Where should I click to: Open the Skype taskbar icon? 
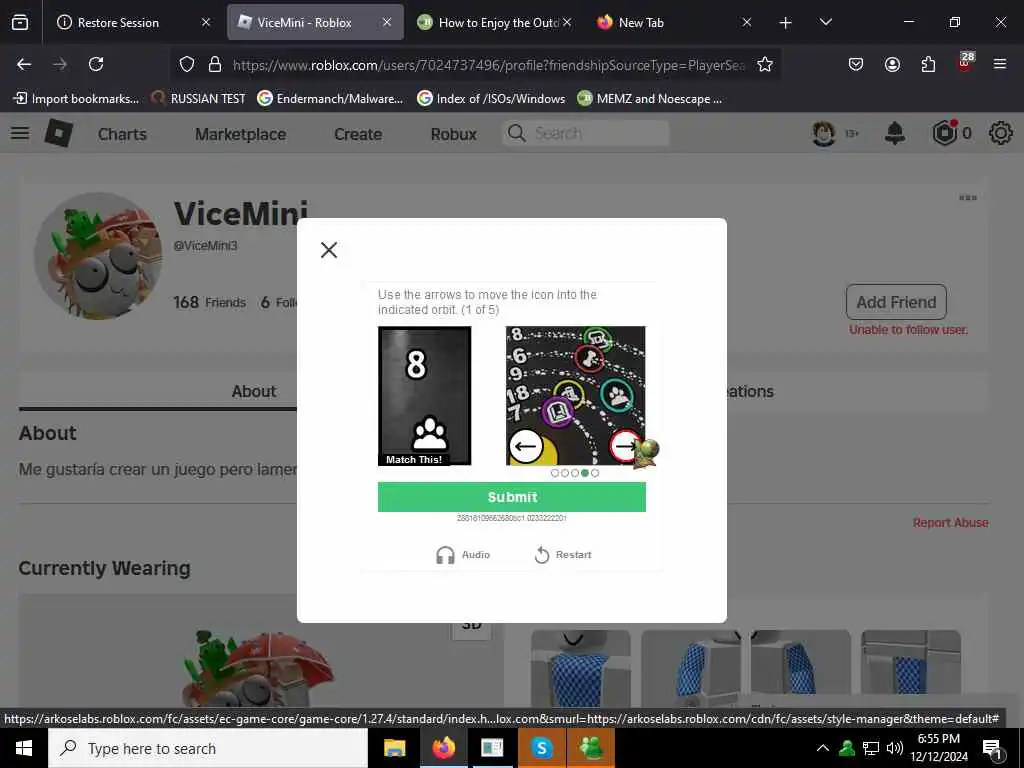[x=541, y=748]
